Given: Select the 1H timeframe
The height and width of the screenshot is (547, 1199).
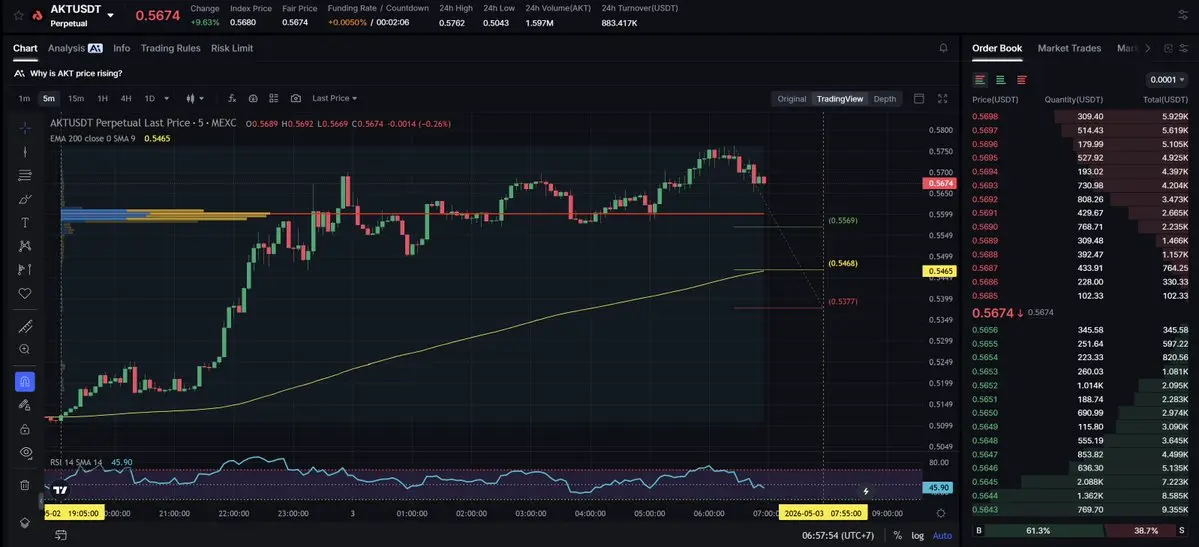Looking at the screenshot, I should coord(102,99).
